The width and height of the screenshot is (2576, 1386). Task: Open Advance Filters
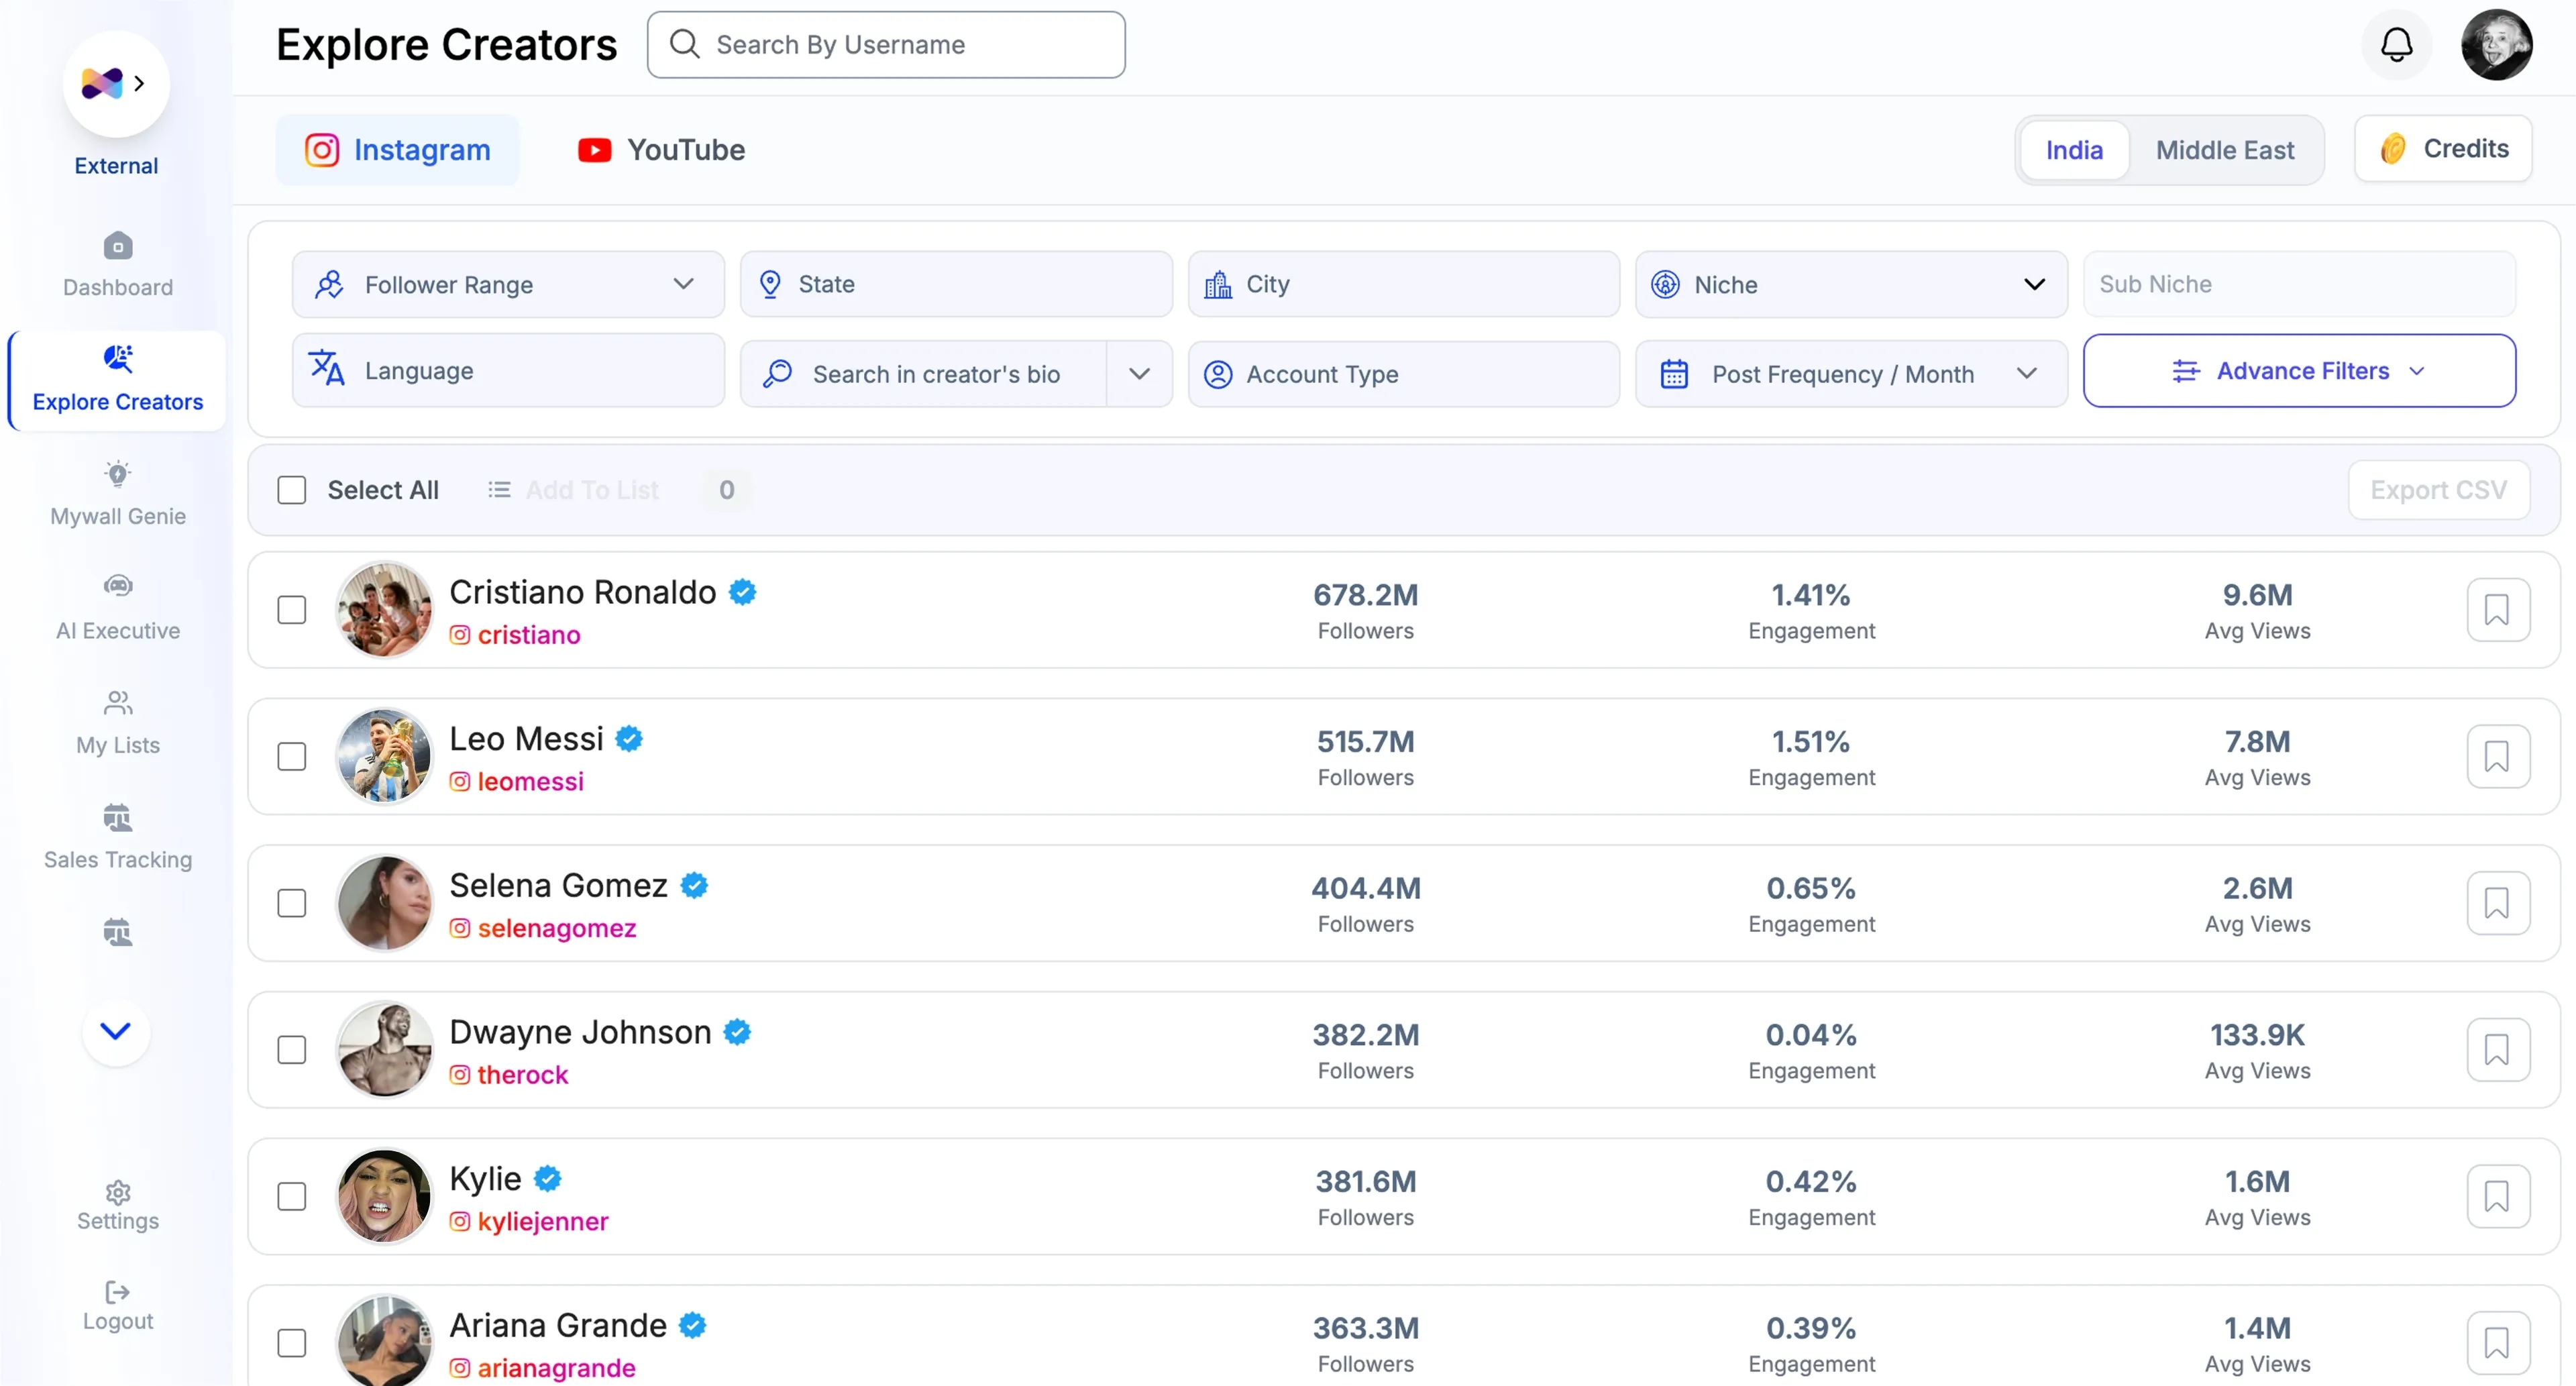tap(2299, 371)
